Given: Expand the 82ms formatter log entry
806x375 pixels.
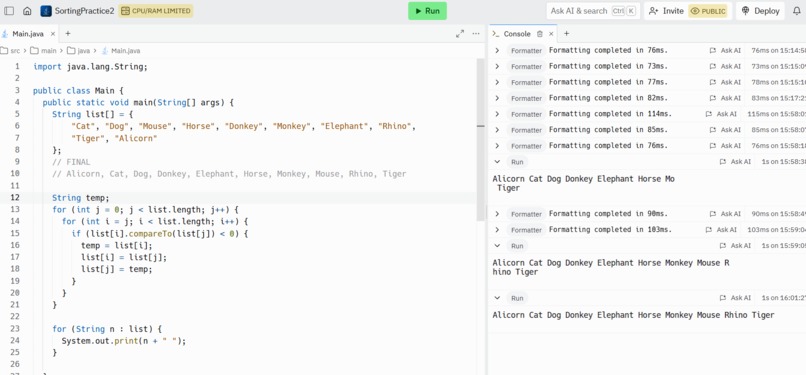Looking at the screenshot, I should (497, 98).
